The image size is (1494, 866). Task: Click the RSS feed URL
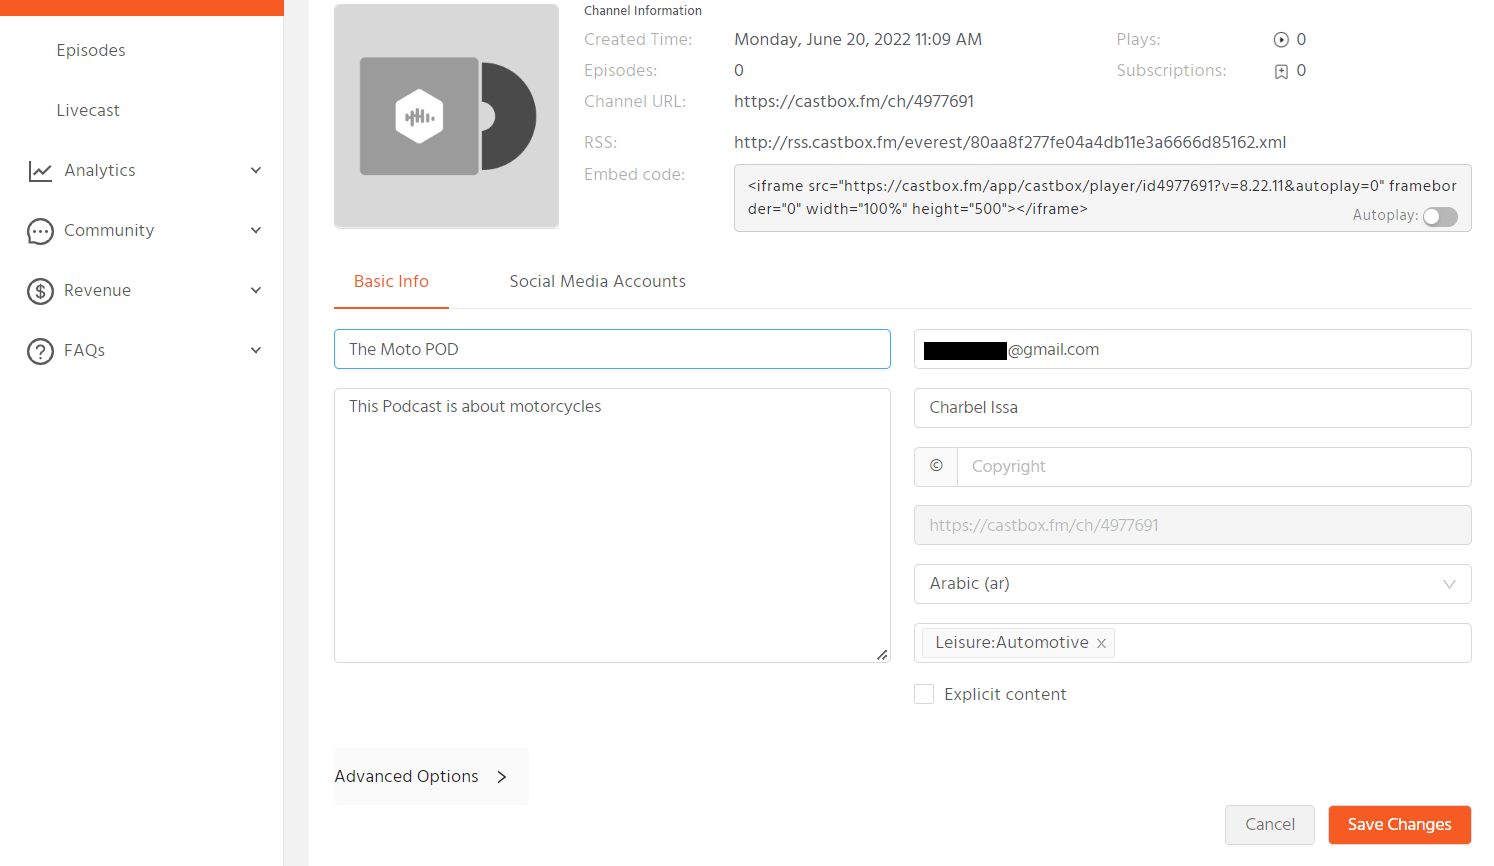point(1010,143)
